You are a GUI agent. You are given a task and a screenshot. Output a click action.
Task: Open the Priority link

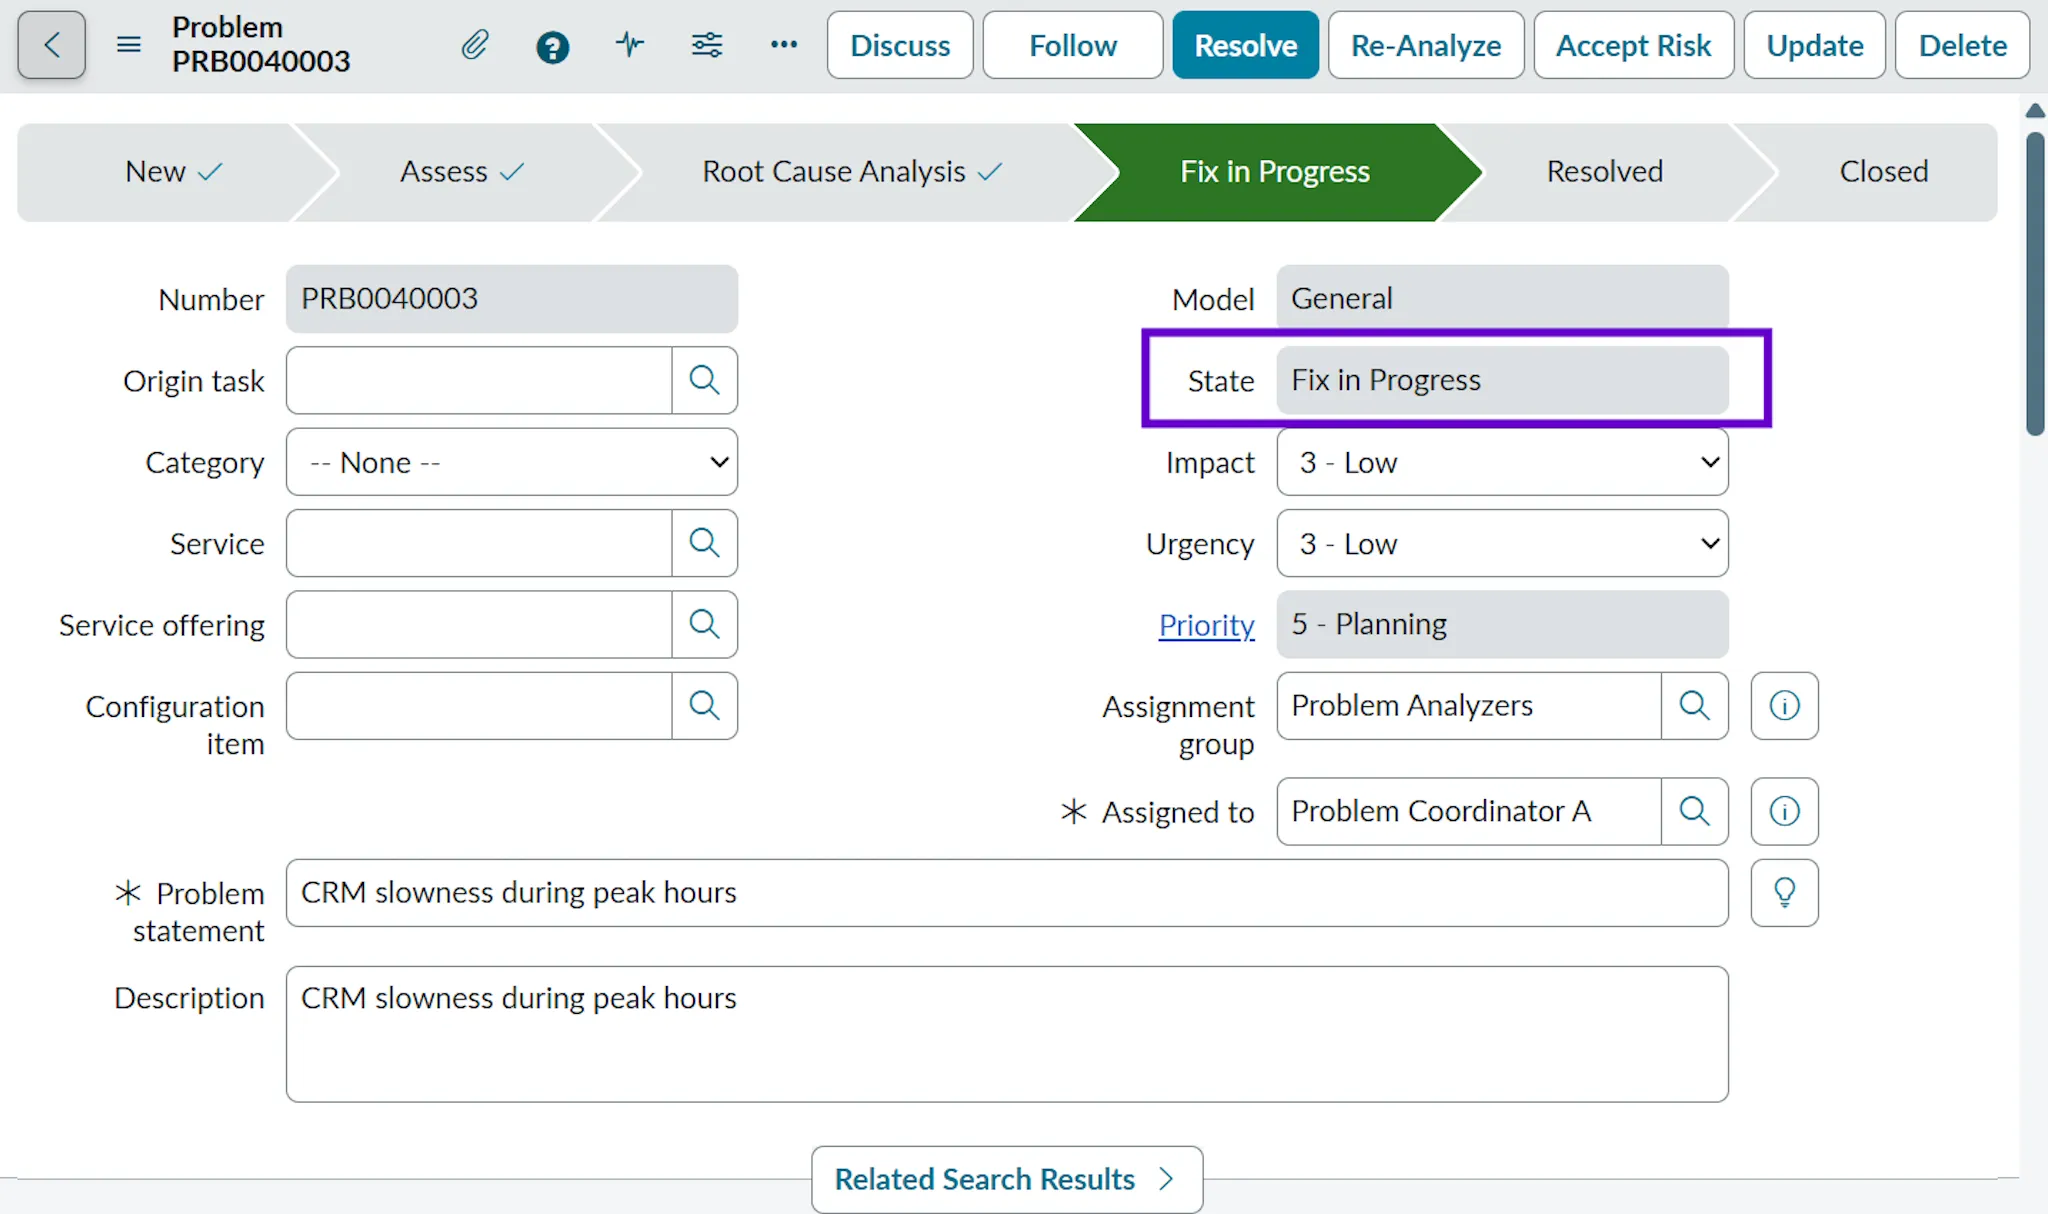tap(1206, 625)
